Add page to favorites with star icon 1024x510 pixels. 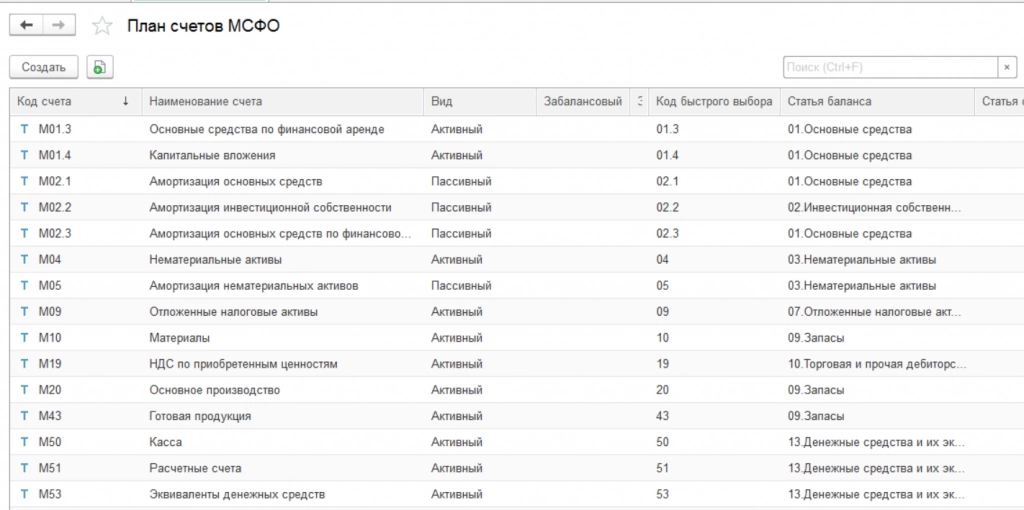tap(100, 27)
